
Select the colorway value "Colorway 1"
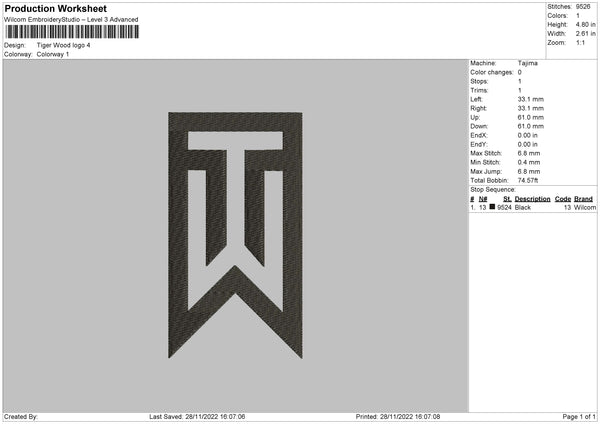point(53,54)
